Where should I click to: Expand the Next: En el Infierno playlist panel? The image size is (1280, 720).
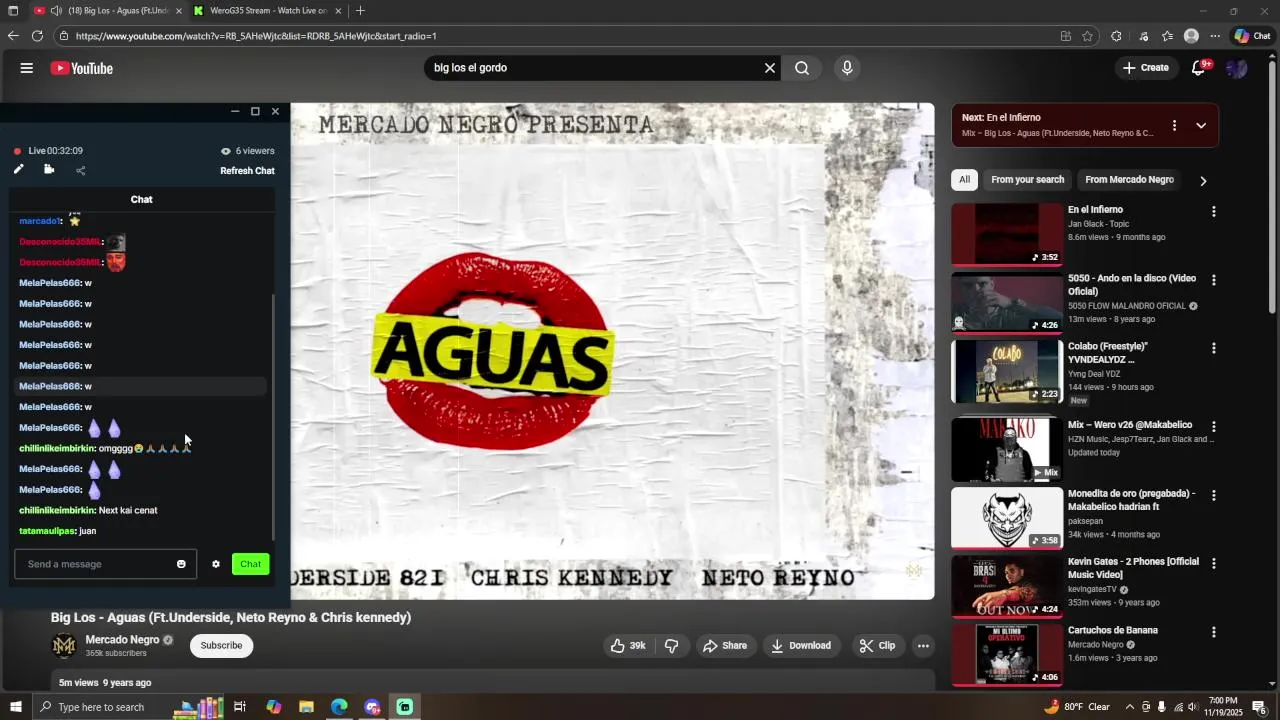(x=1201, y=125)
